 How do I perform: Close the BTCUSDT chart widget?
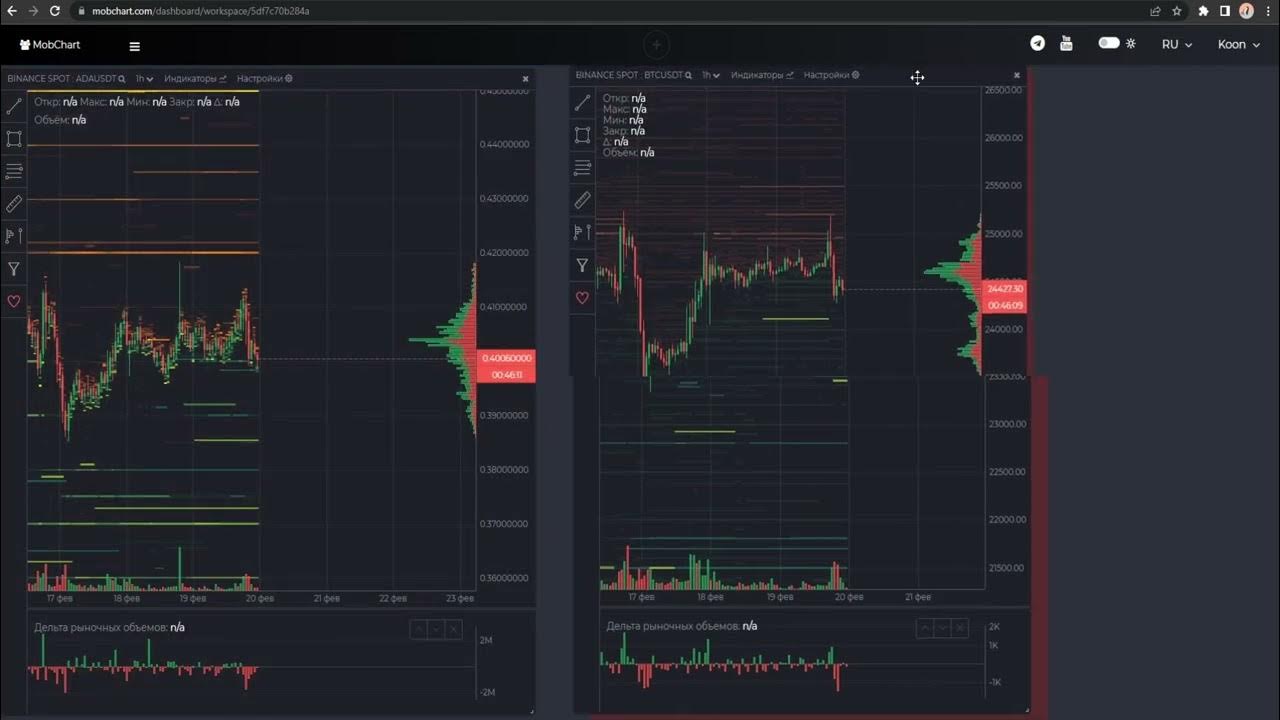click(1017, 75)
